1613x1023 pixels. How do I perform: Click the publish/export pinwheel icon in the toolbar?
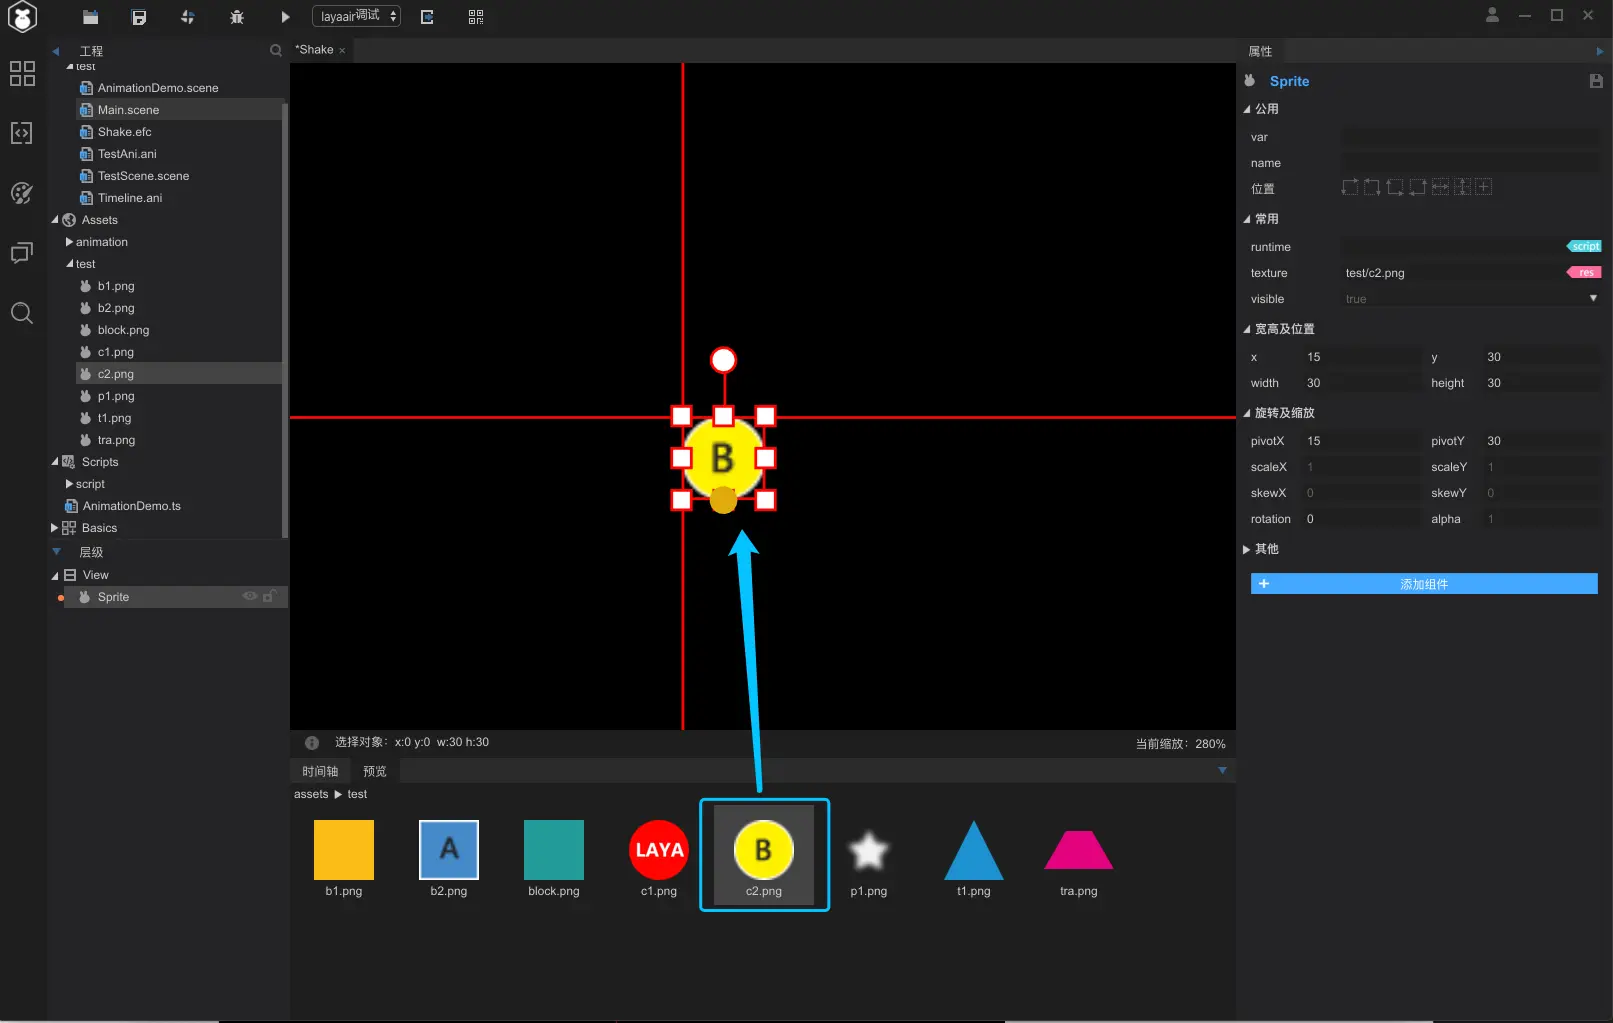click(188, 16)
